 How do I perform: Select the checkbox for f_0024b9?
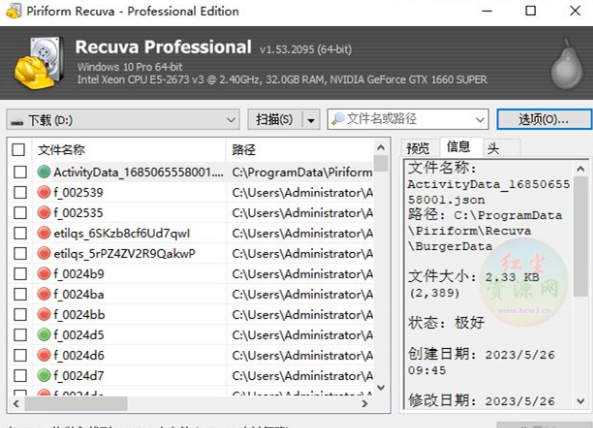coord(20,274)
